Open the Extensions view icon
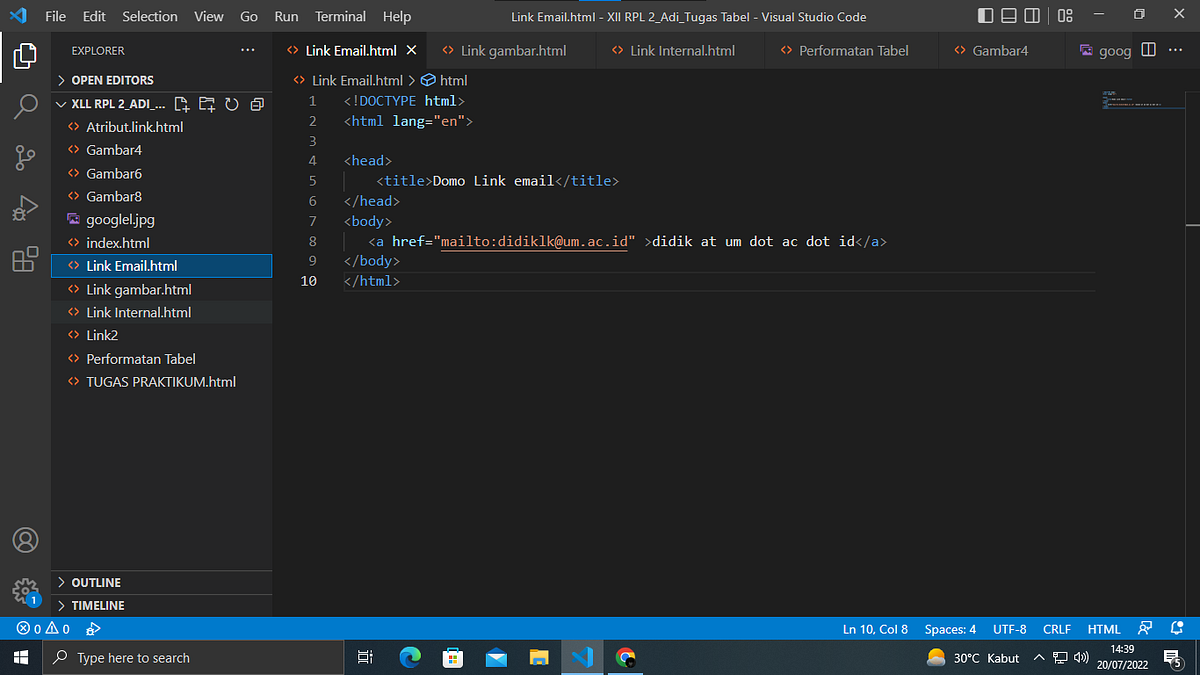 [x=25, y=259]
